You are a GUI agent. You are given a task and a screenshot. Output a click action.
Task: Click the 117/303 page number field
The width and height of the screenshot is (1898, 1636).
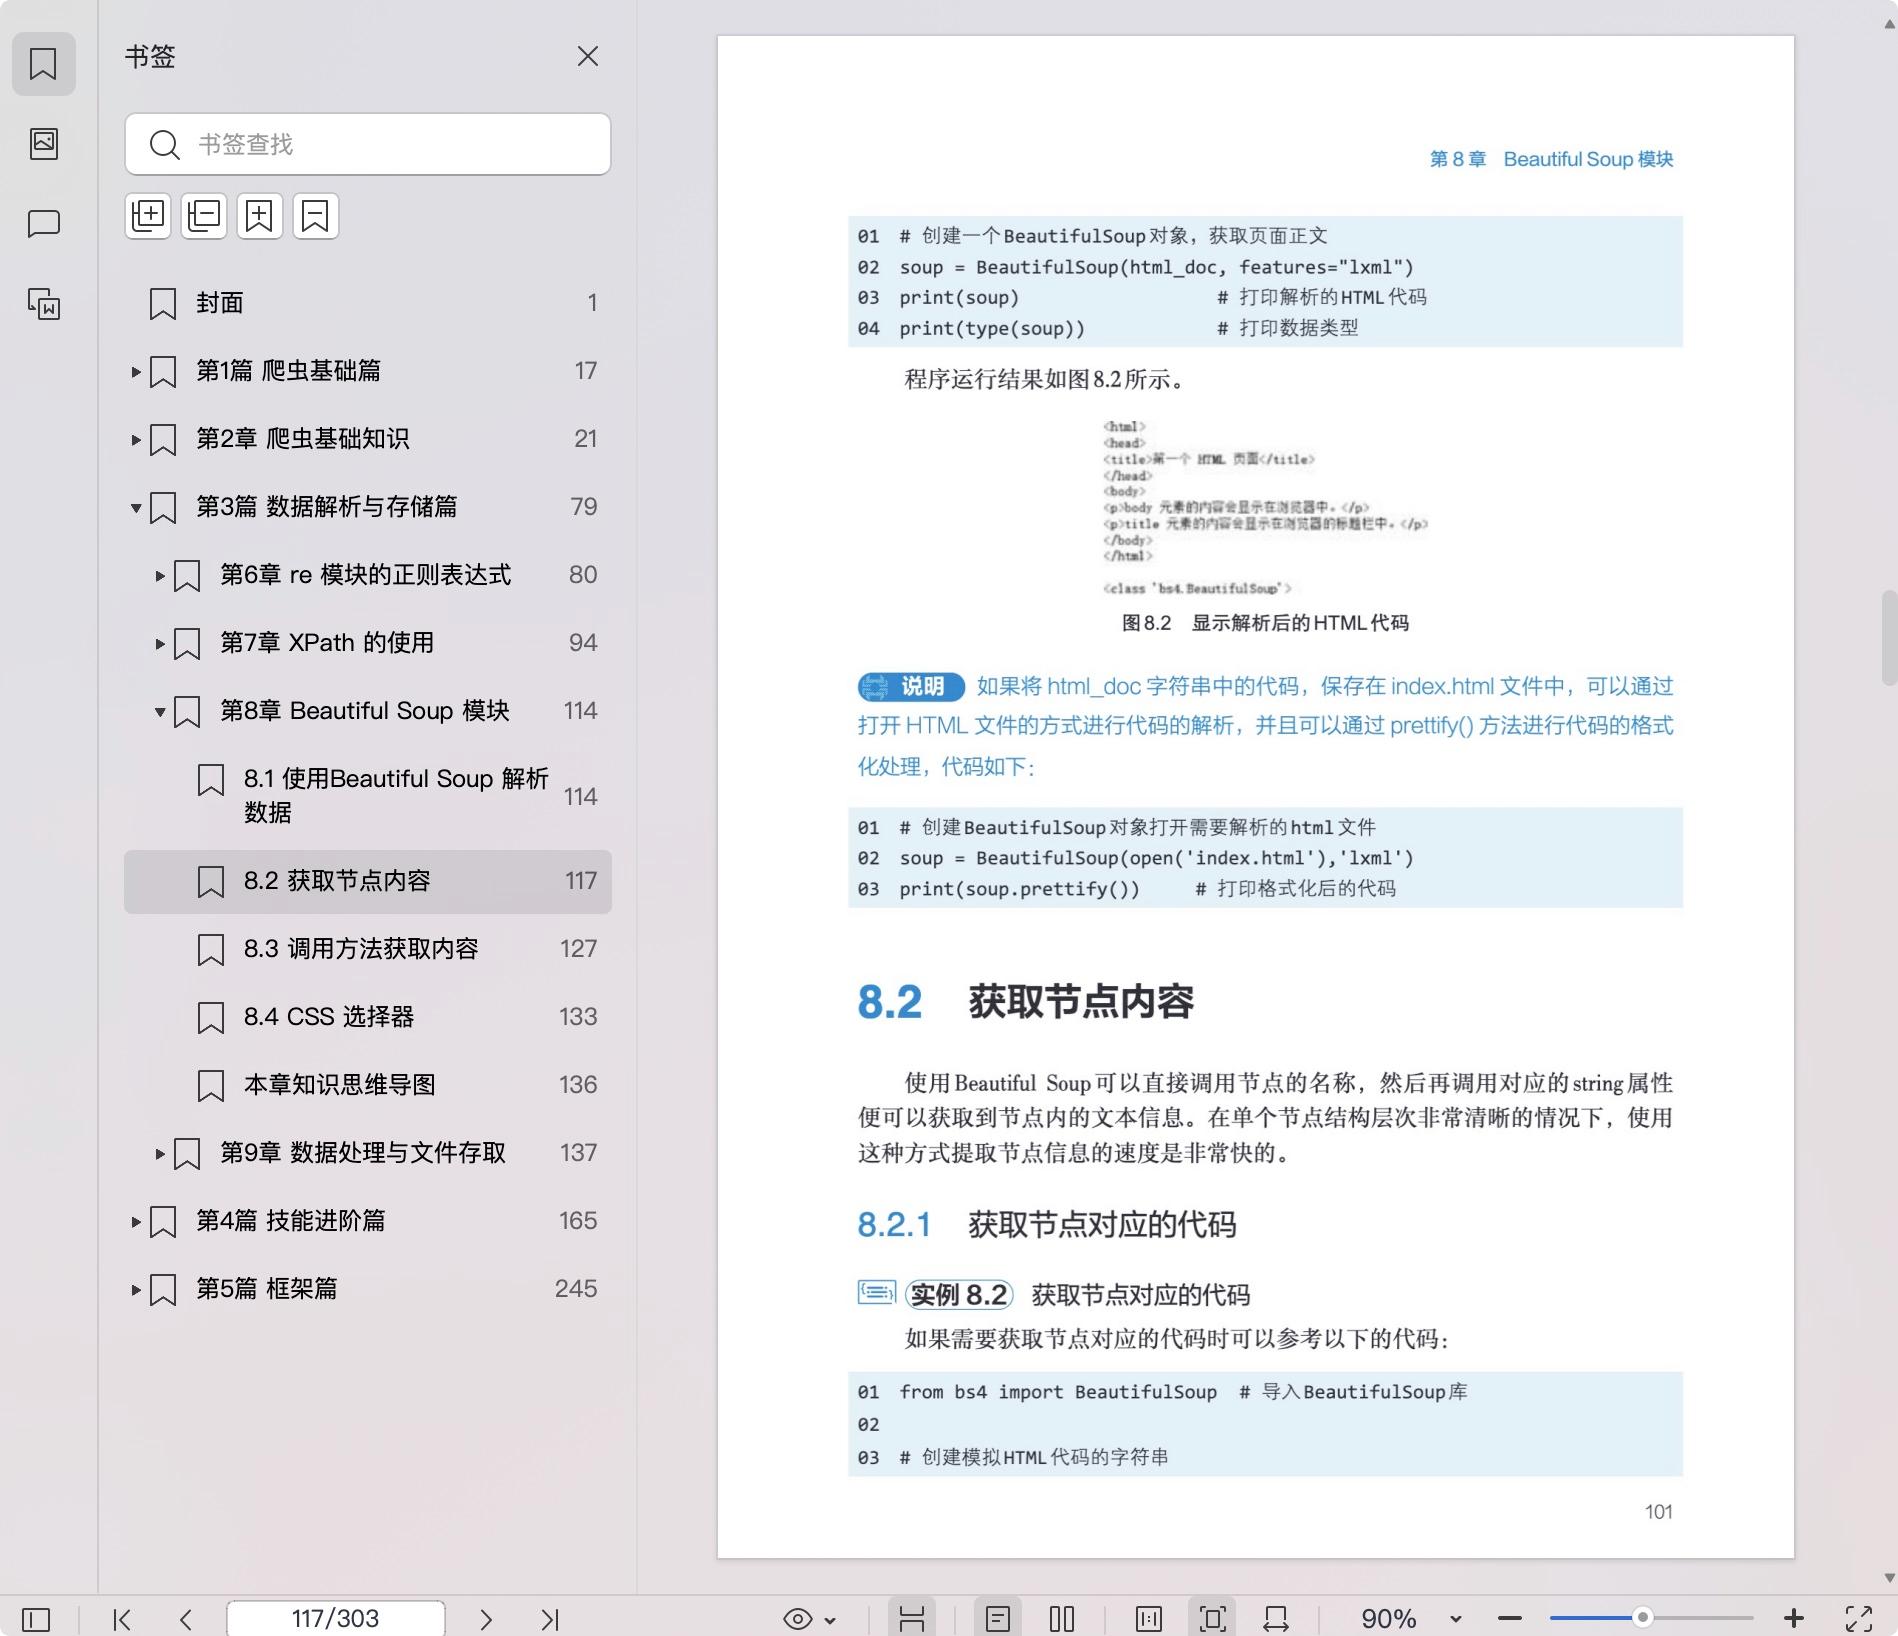[x=336, y=1619]
